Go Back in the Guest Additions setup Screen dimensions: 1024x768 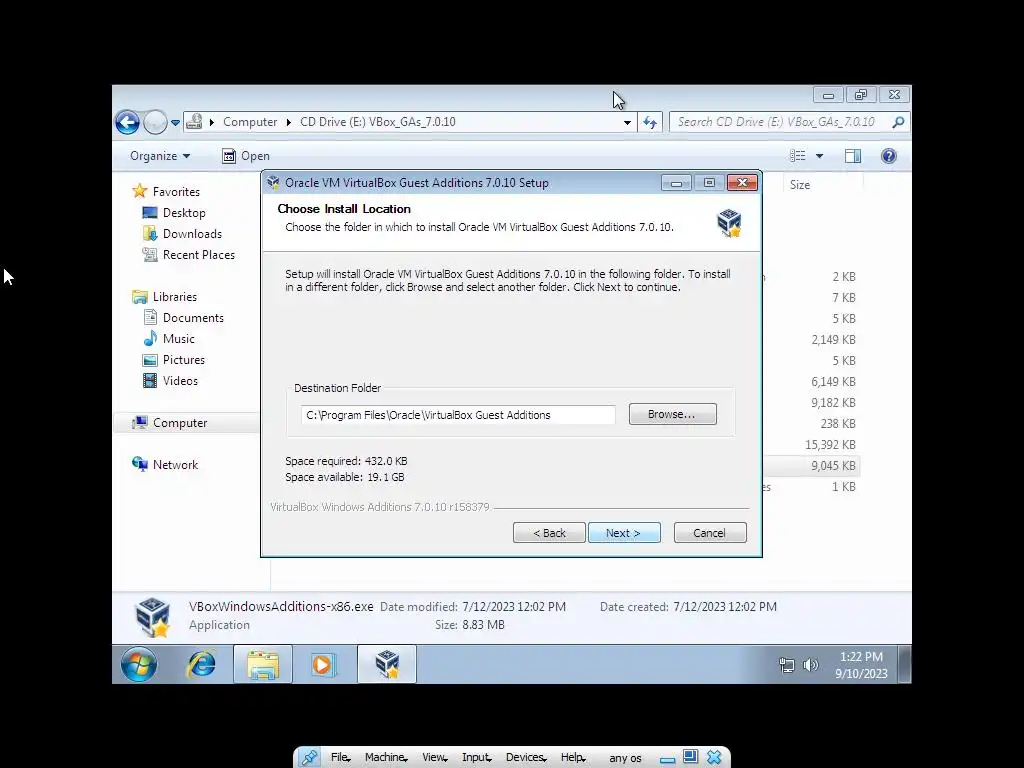pyautogui.click(x=549, y=533)
